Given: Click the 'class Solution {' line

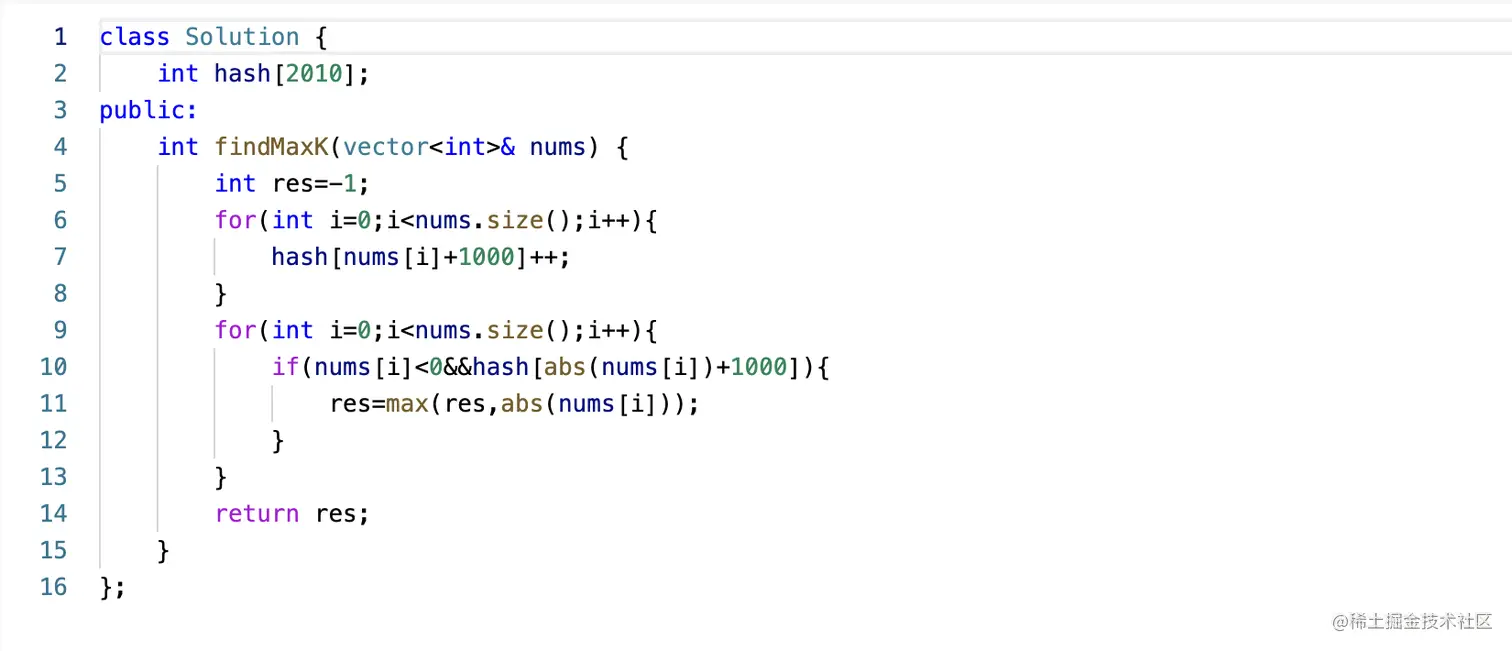Looking at the screenshot, I should [213, 38].
